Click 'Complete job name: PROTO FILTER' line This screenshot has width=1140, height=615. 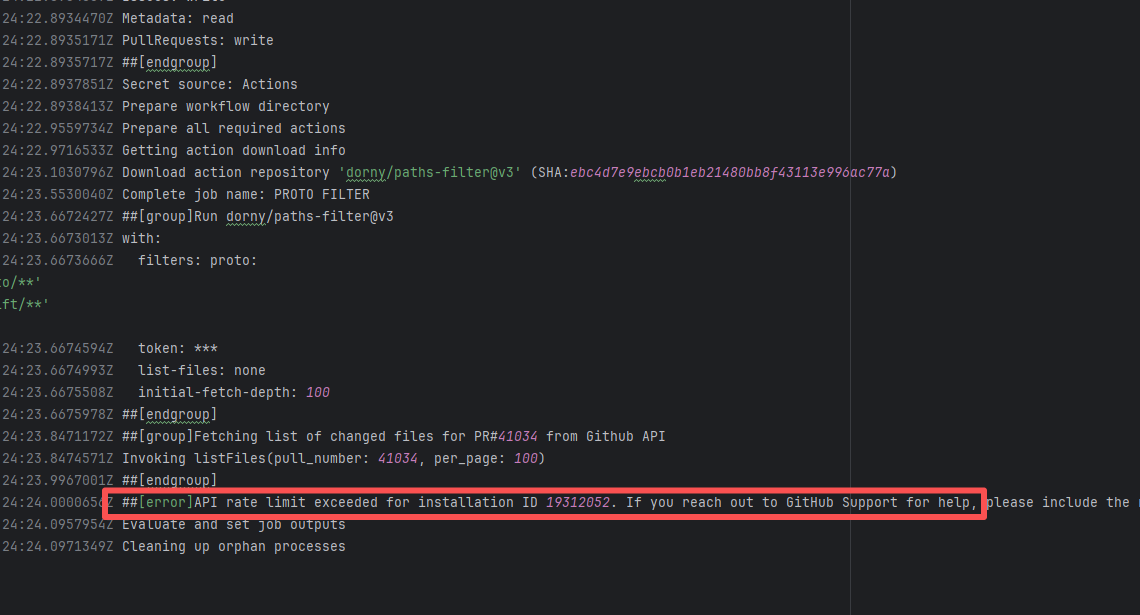coord(245,194)
